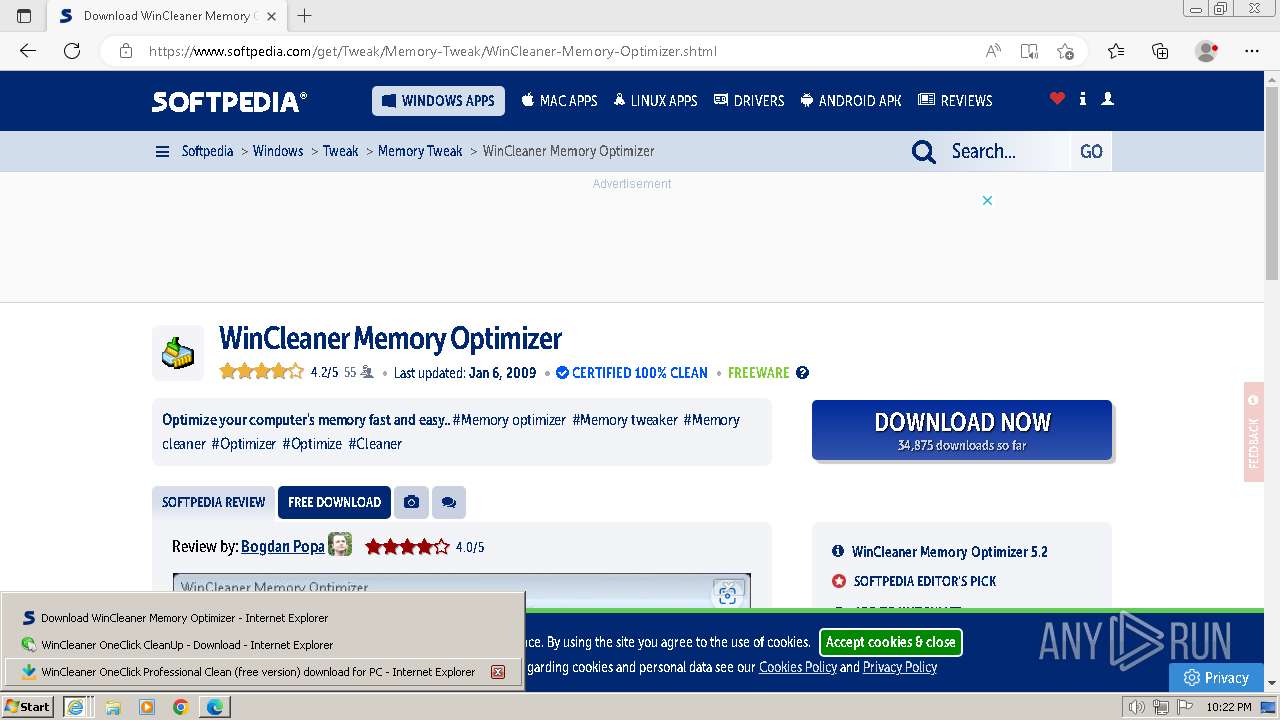Open the user account icon in header
Screen dimensions: 1280x720
[1107, 99]
